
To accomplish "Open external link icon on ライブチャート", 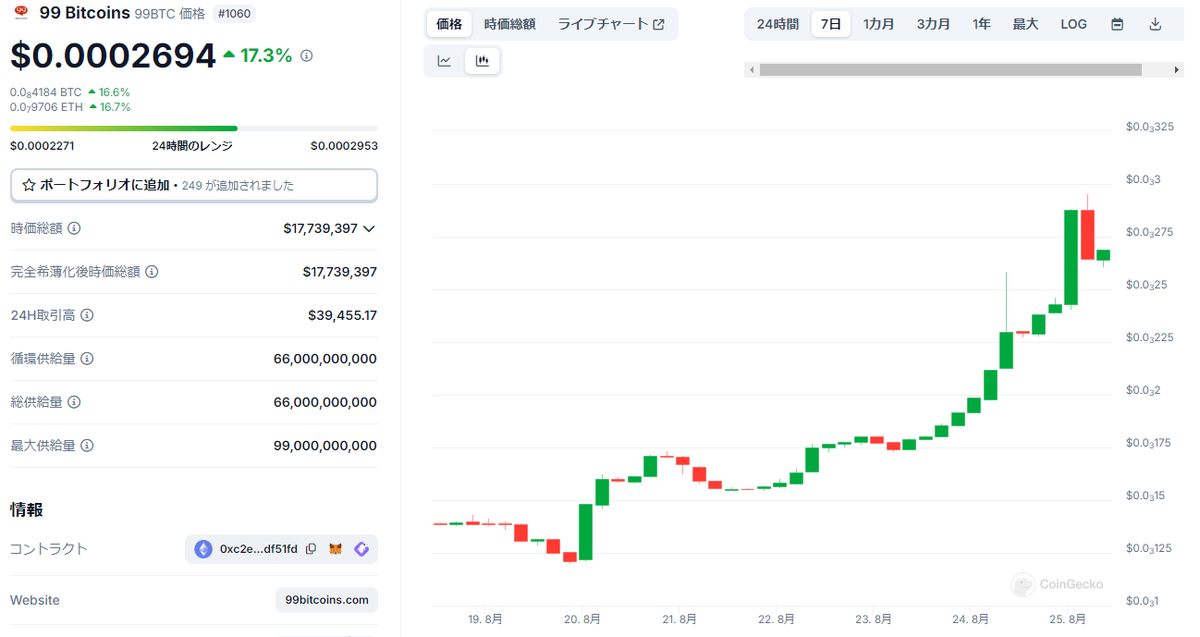I will 658,24.
